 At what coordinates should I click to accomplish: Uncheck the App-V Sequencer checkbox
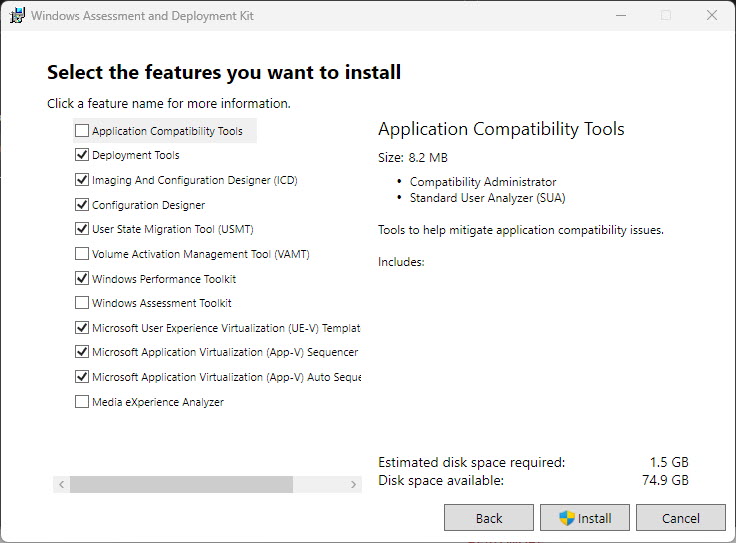(82, 352)
